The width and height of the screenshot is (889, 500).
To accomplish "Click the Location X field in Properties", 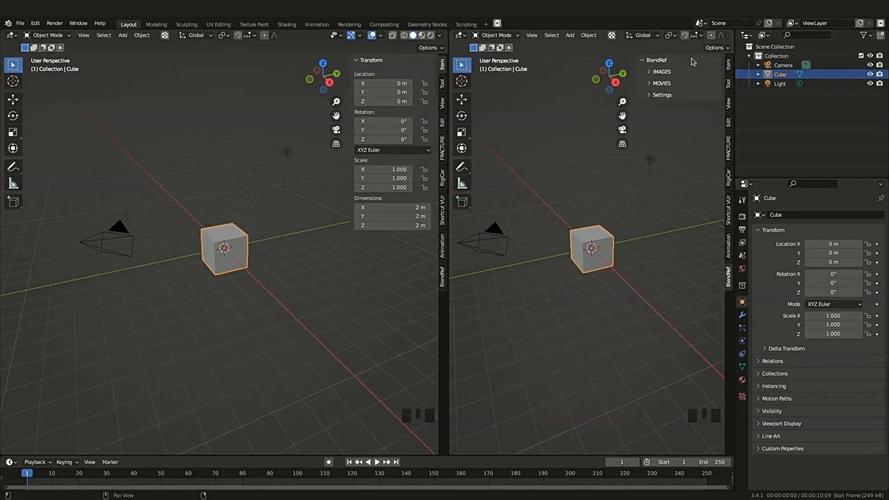I will 833,244.
